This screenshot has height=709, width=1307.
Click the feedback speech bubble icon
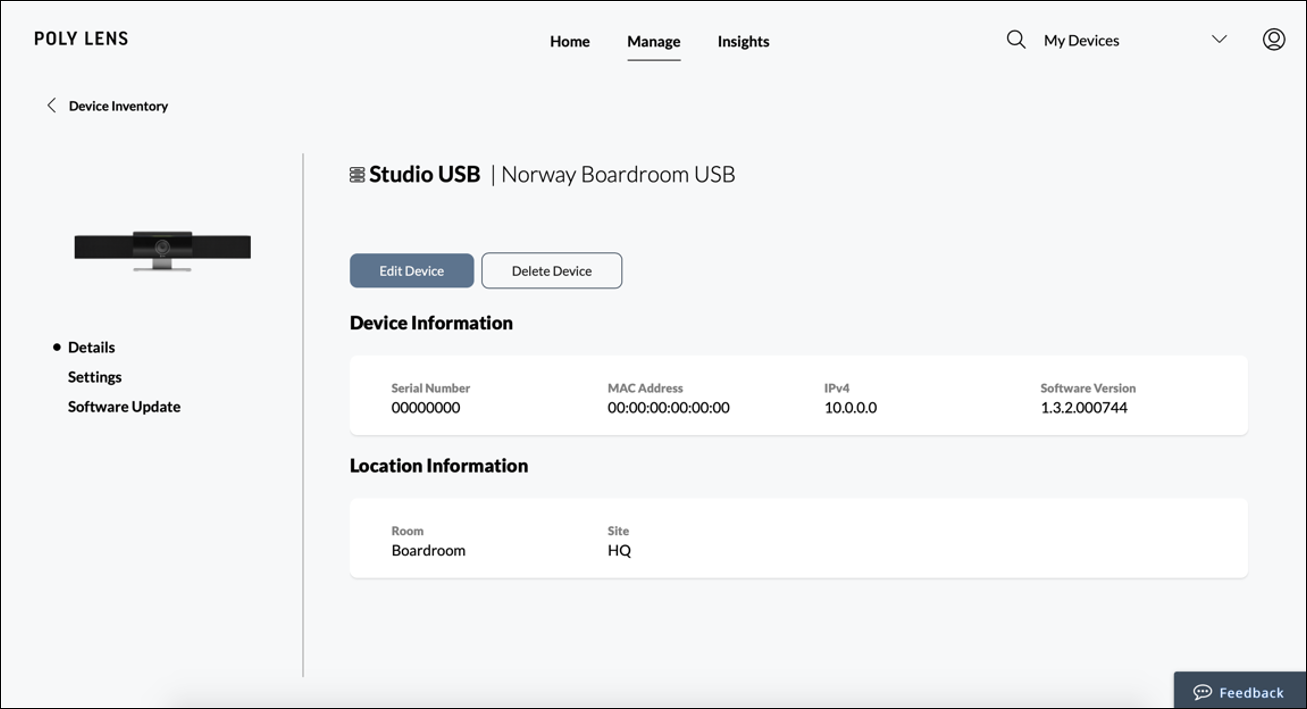pos(1203,691)
